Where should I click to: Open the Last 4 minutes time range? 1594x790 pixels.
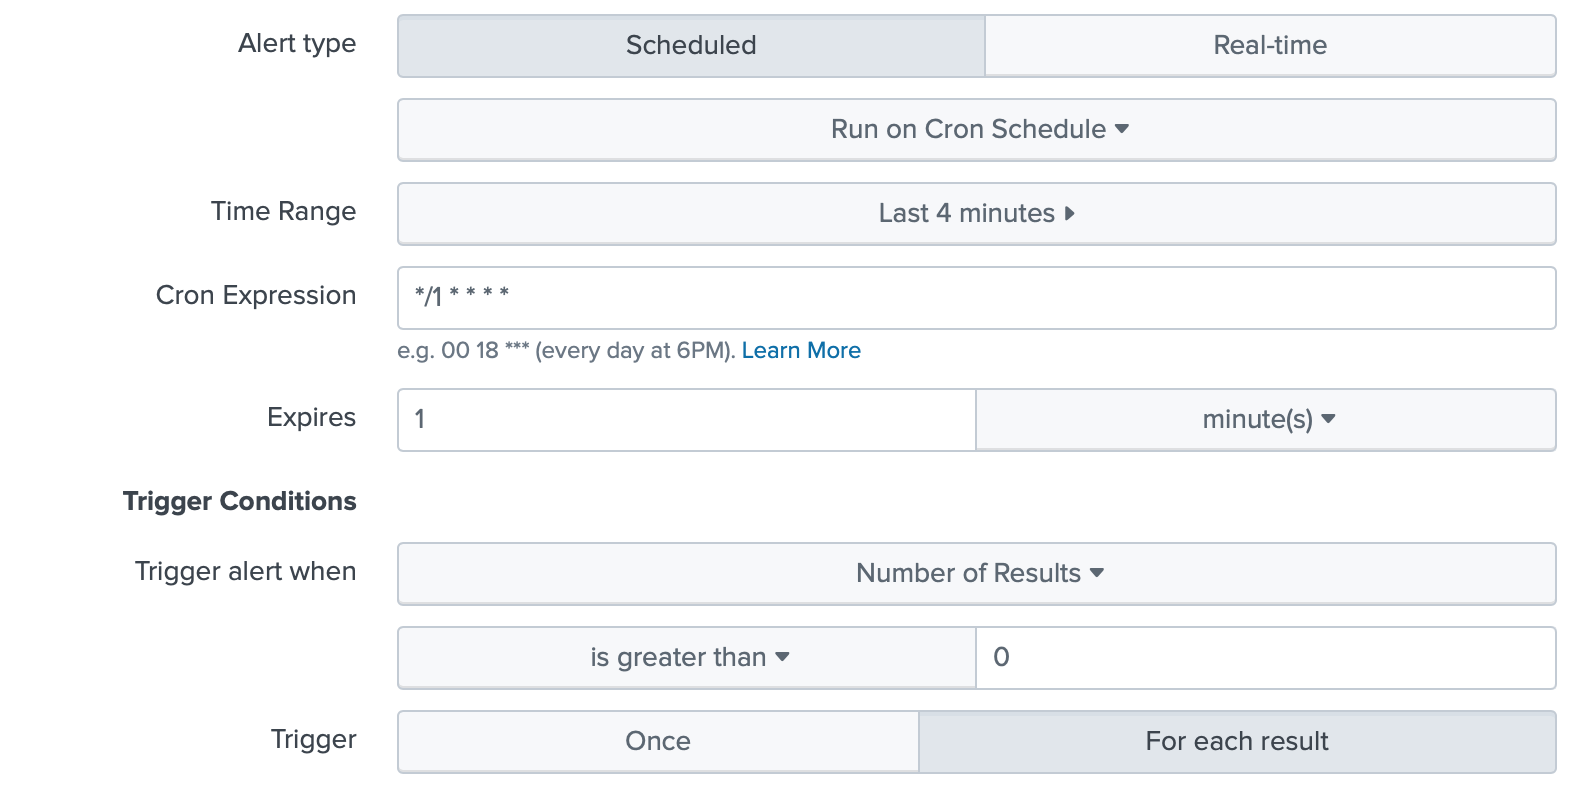tap(967, 214)
